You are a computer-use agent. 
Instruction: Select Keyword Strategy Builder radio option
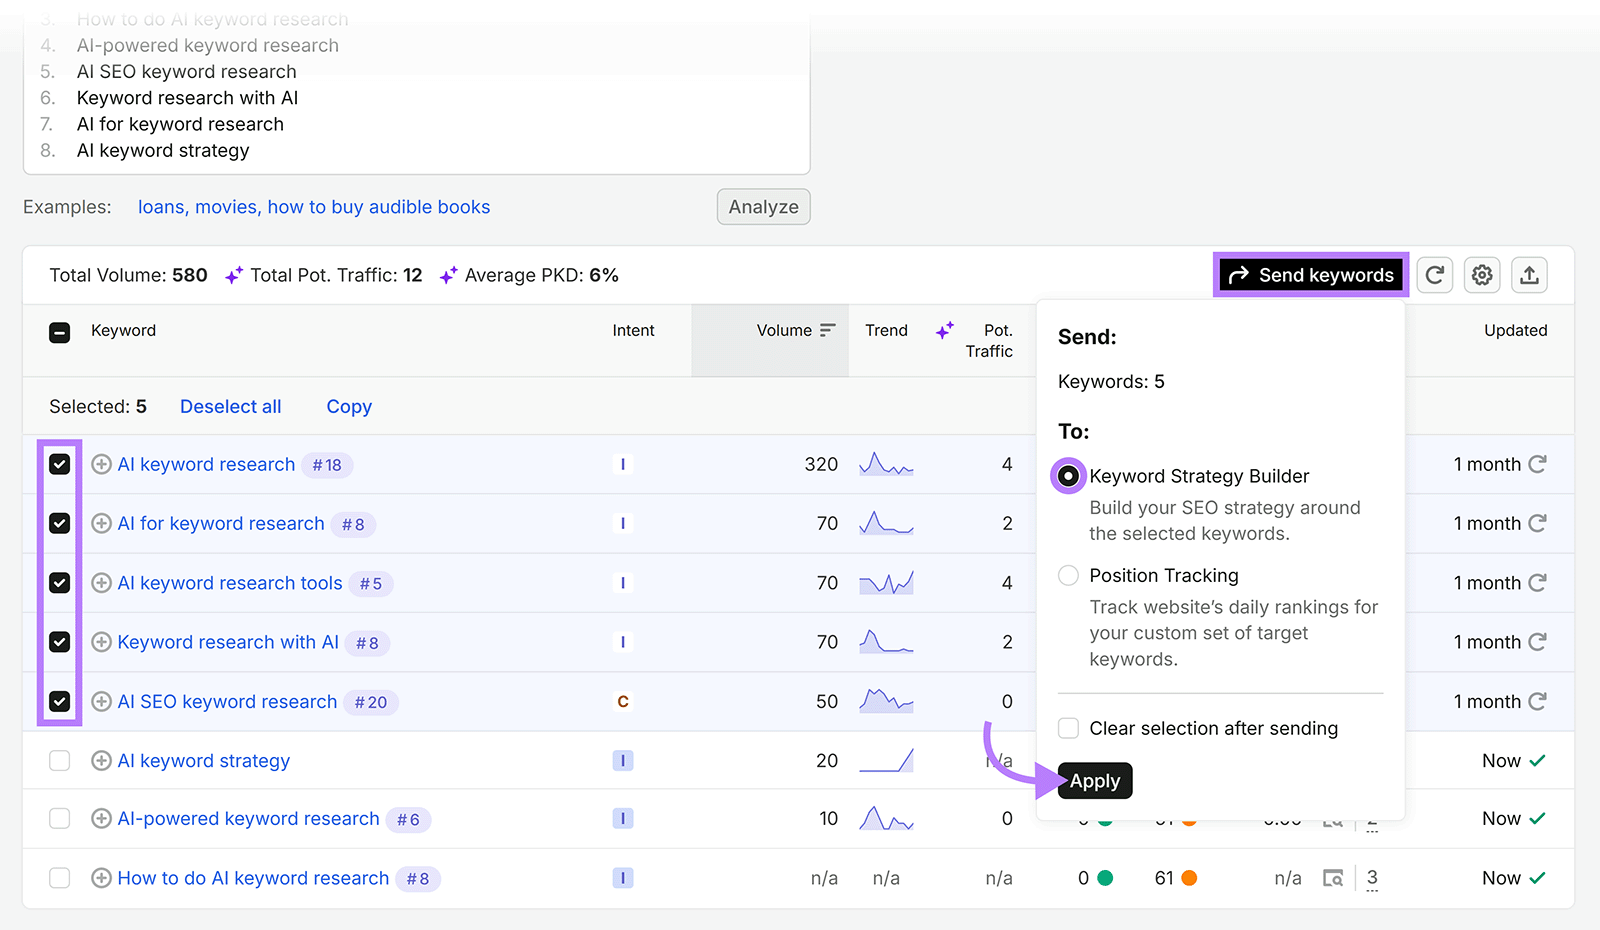tap(1068, 476)
